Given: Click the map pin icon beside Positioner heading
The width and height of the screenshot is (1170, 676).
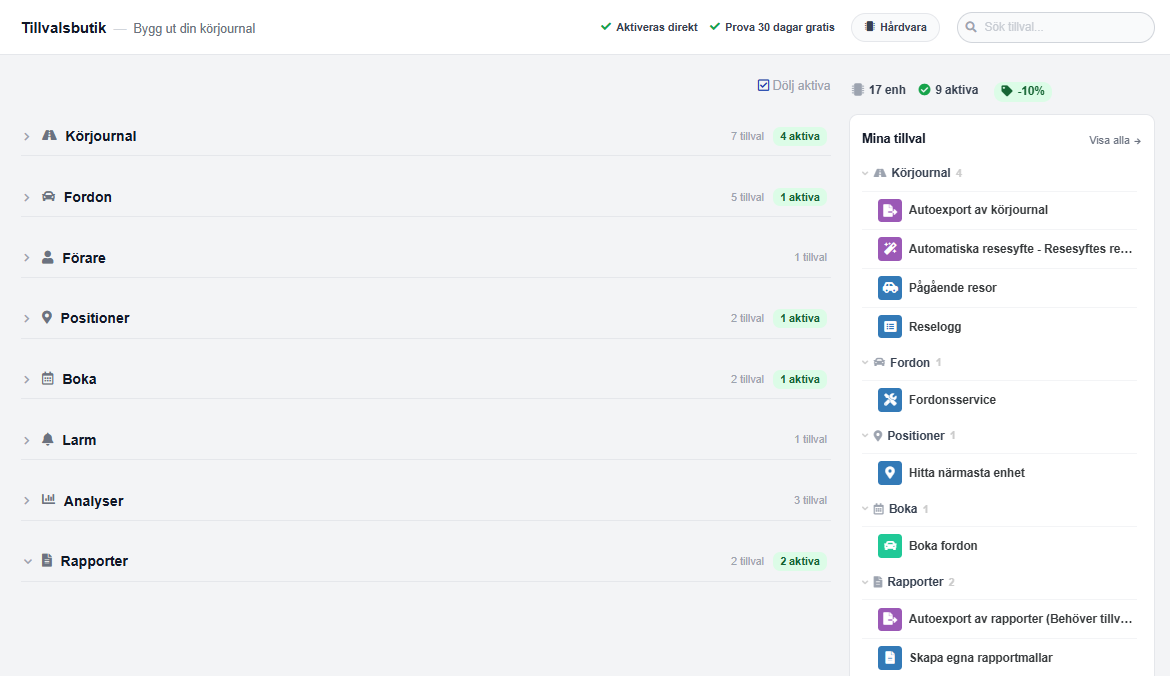Looking at the screenshot, I should (x=46, y=317).
